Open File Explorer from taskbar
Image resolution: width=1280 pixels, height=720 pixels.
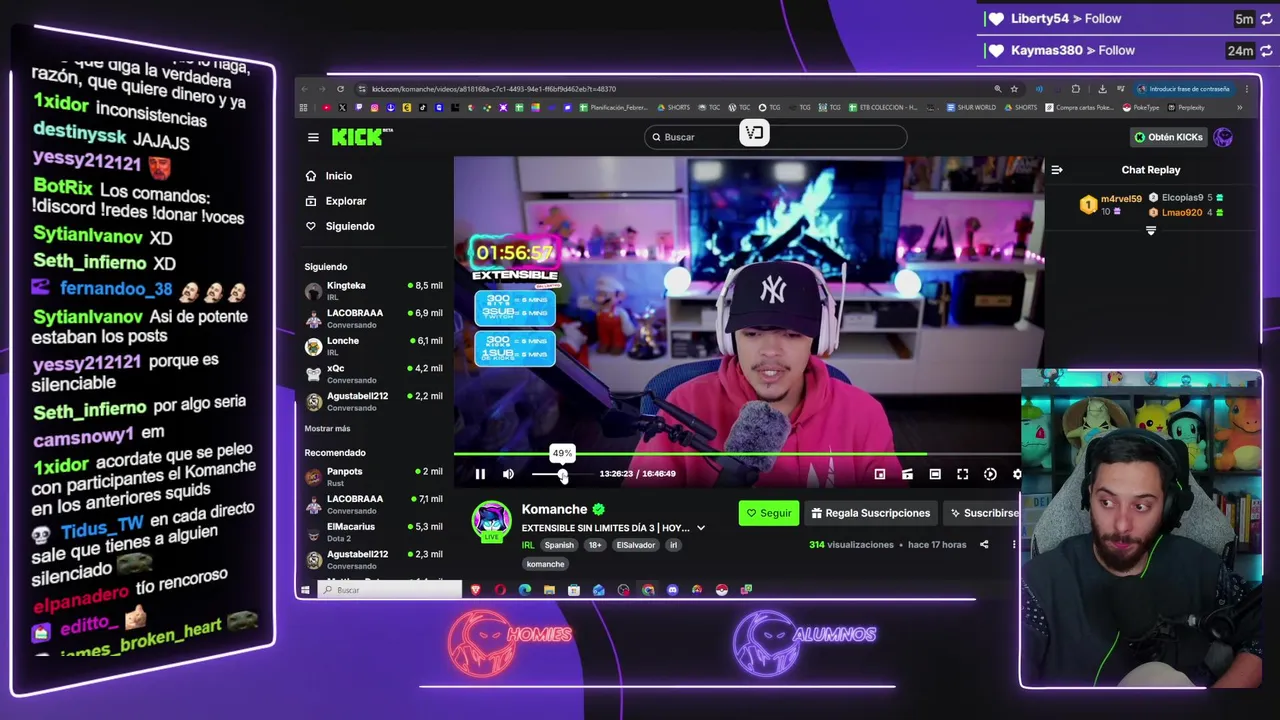click(x=549, y=590)
